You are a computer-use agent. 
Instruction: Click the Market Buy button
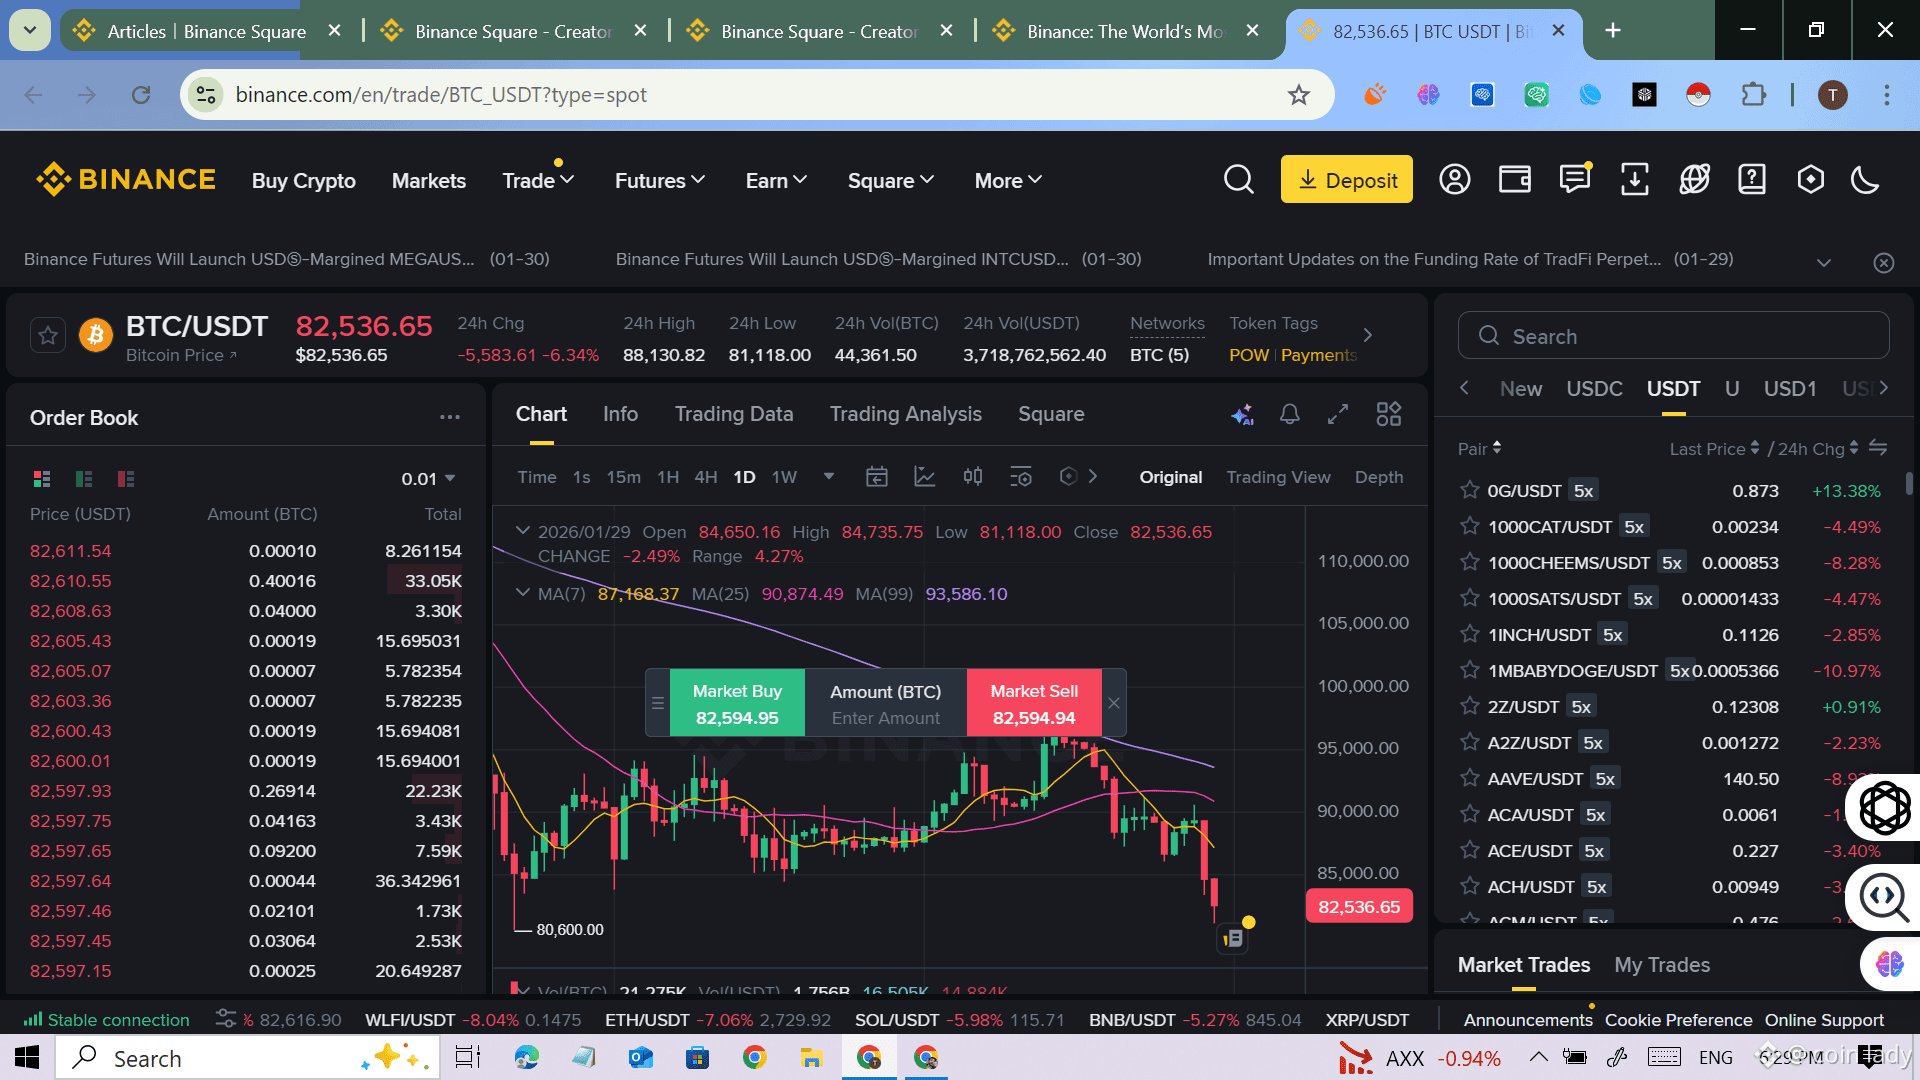point(737,703)
